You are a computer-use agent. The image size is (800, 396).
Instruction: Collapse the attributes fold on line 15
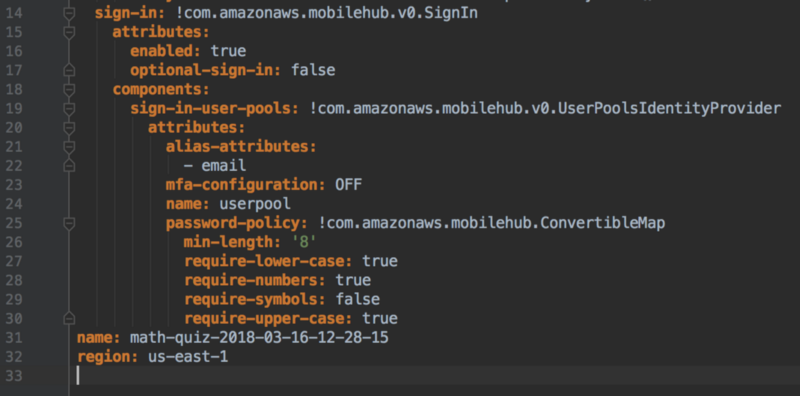click(69, 33)
